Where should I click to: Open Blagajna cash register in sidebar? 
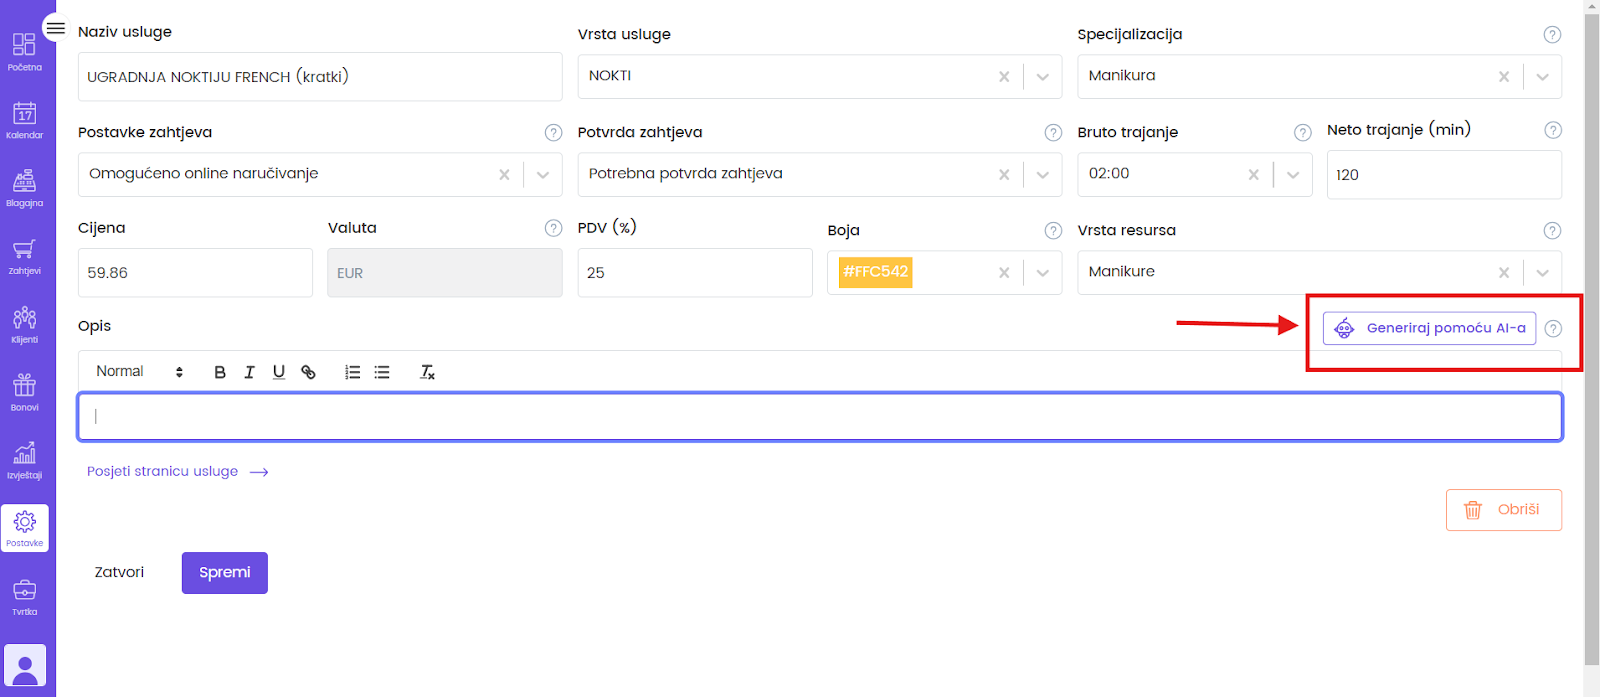pyautogui.click(x=25, y=188)
